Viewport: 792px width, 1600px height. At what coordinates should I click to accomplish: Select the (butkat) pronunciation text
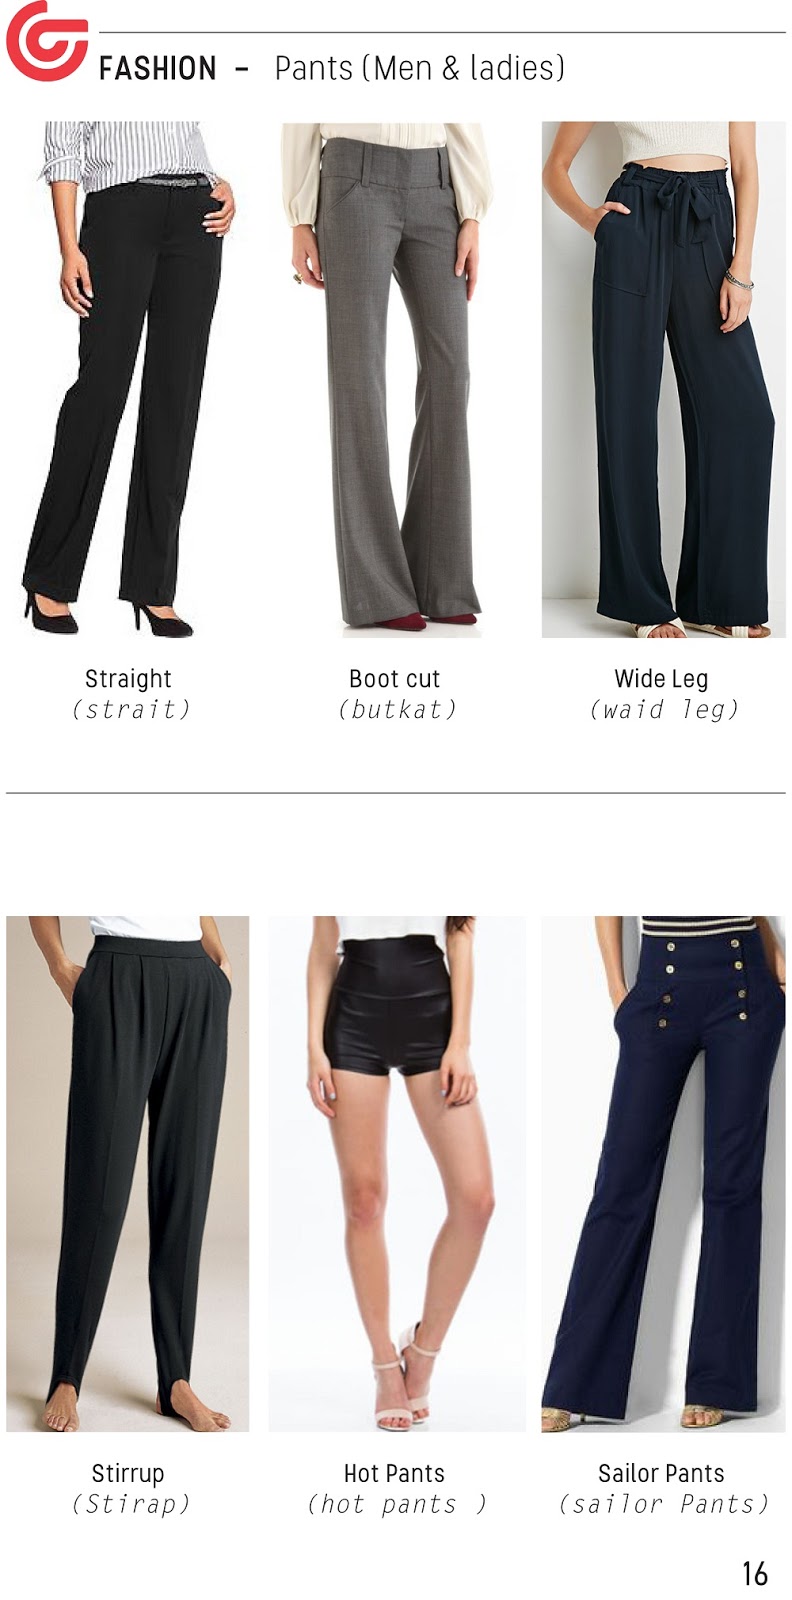coord(397,709)
